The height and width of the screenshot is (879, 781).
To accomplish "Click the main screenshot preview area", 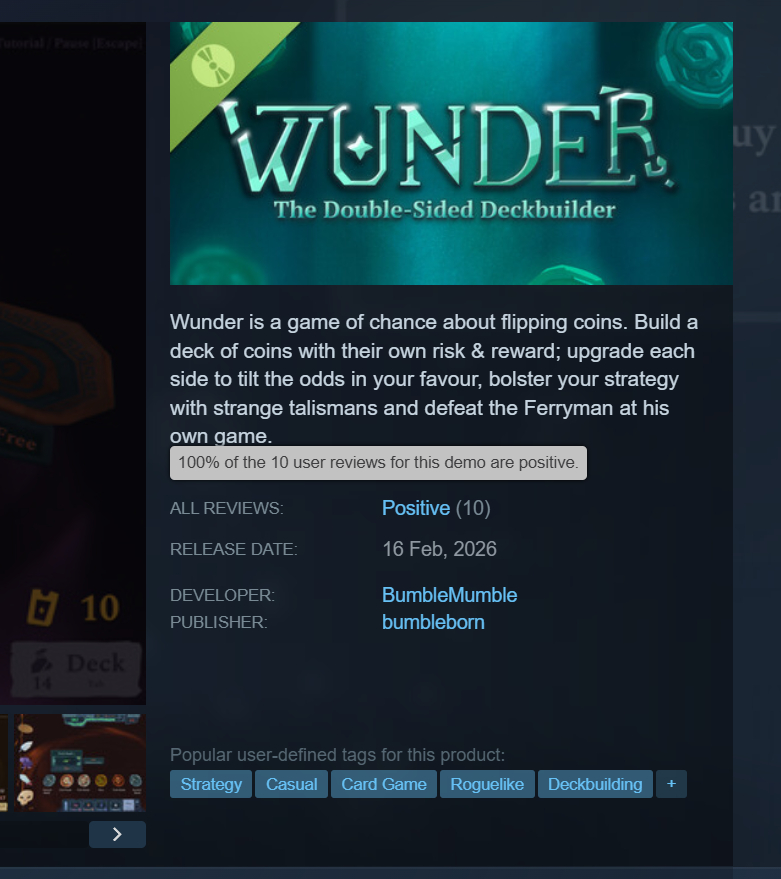I will pos(73,363).
